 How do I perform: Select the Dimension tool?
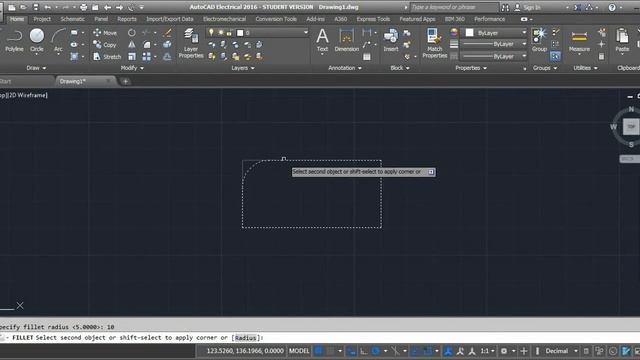click(x=347, y=40)
